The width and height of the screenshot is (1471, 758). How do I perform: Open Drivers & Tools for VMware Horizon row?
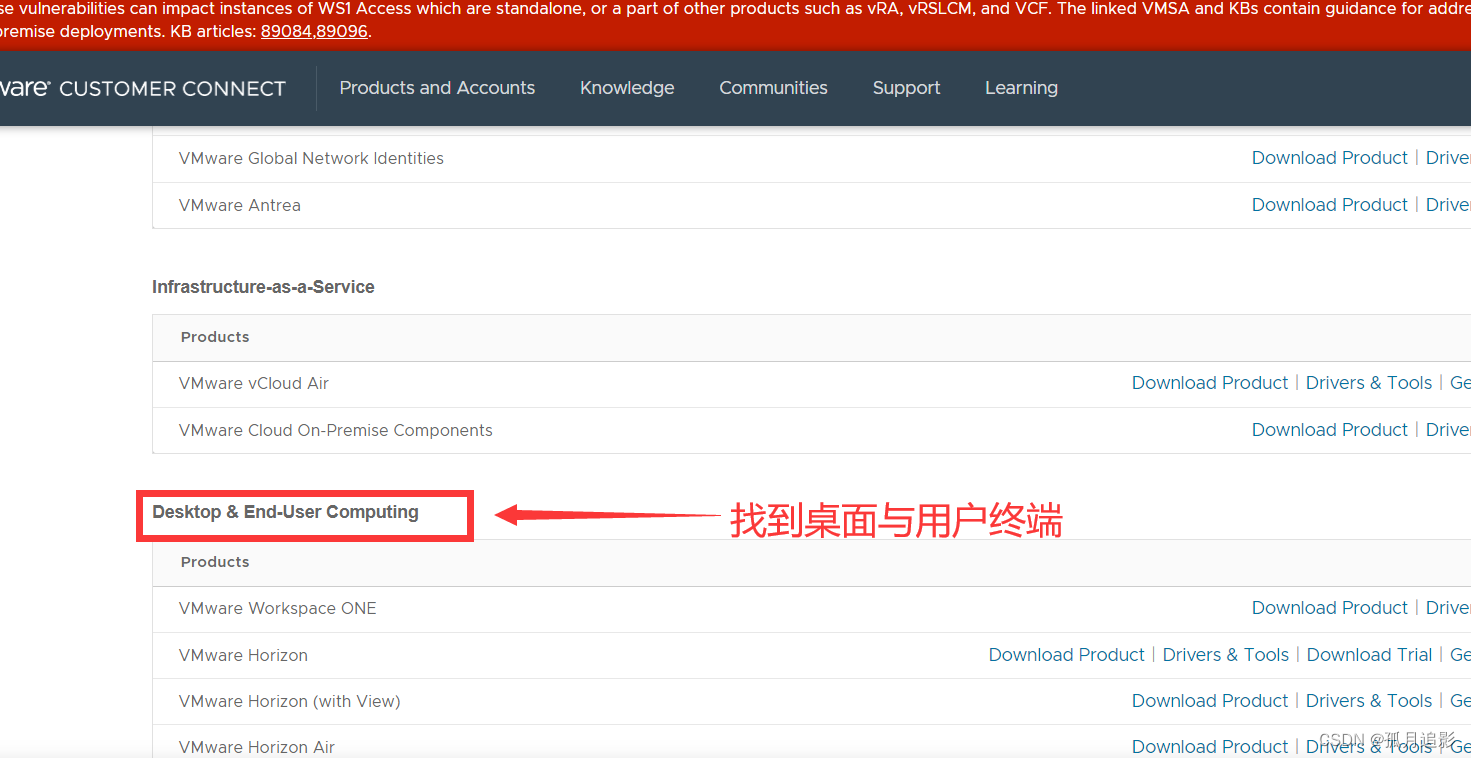1226,655
